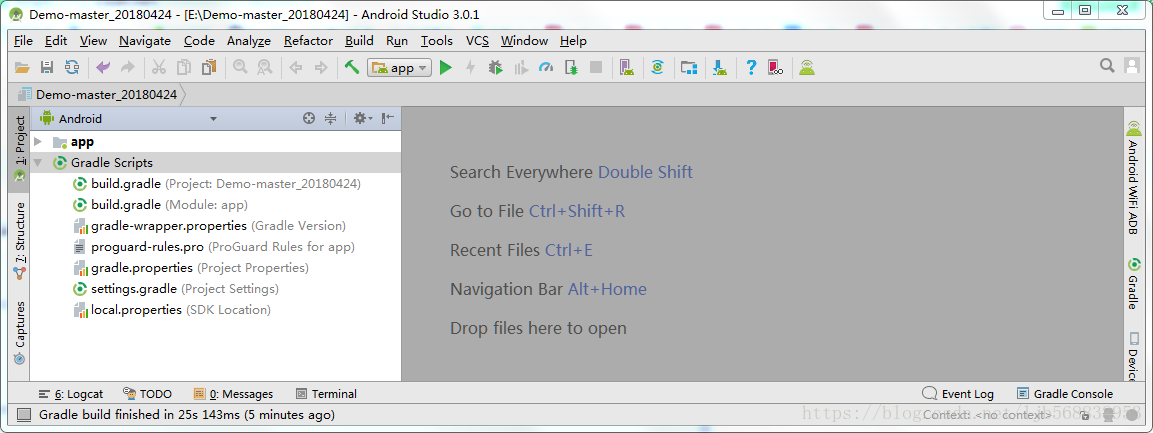Open the Gradle Console tool window
This screenshot has width=1153, height=433.
click(1065, 394)
